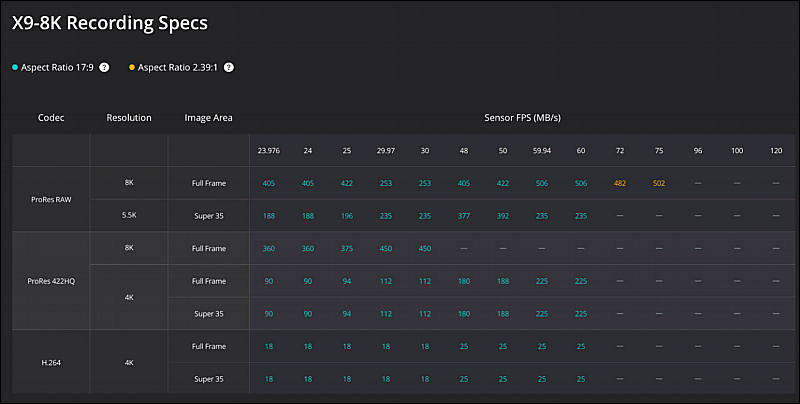Click the 'ProRes RAW' codec cell

(x=51, y=199)
